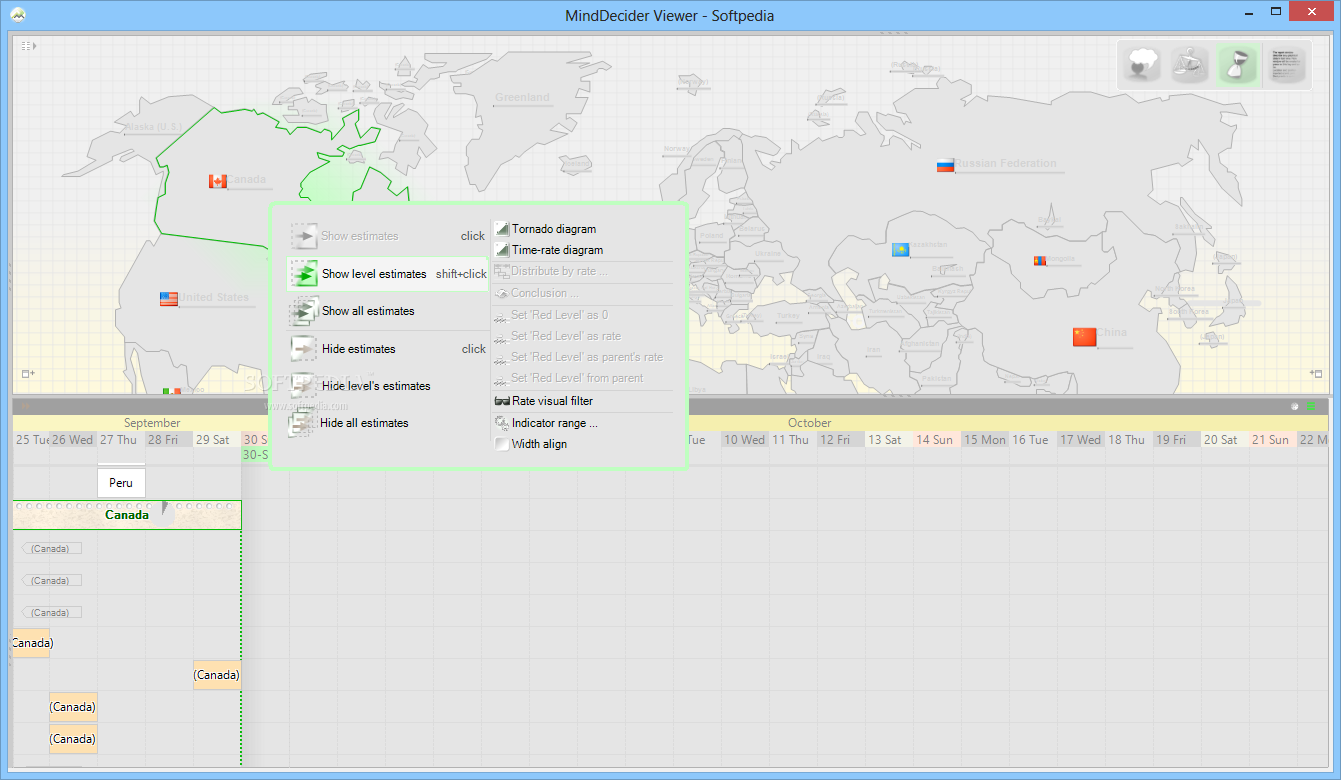
Task: Switch to the balance scales view icon
Action: [1190, 65]
